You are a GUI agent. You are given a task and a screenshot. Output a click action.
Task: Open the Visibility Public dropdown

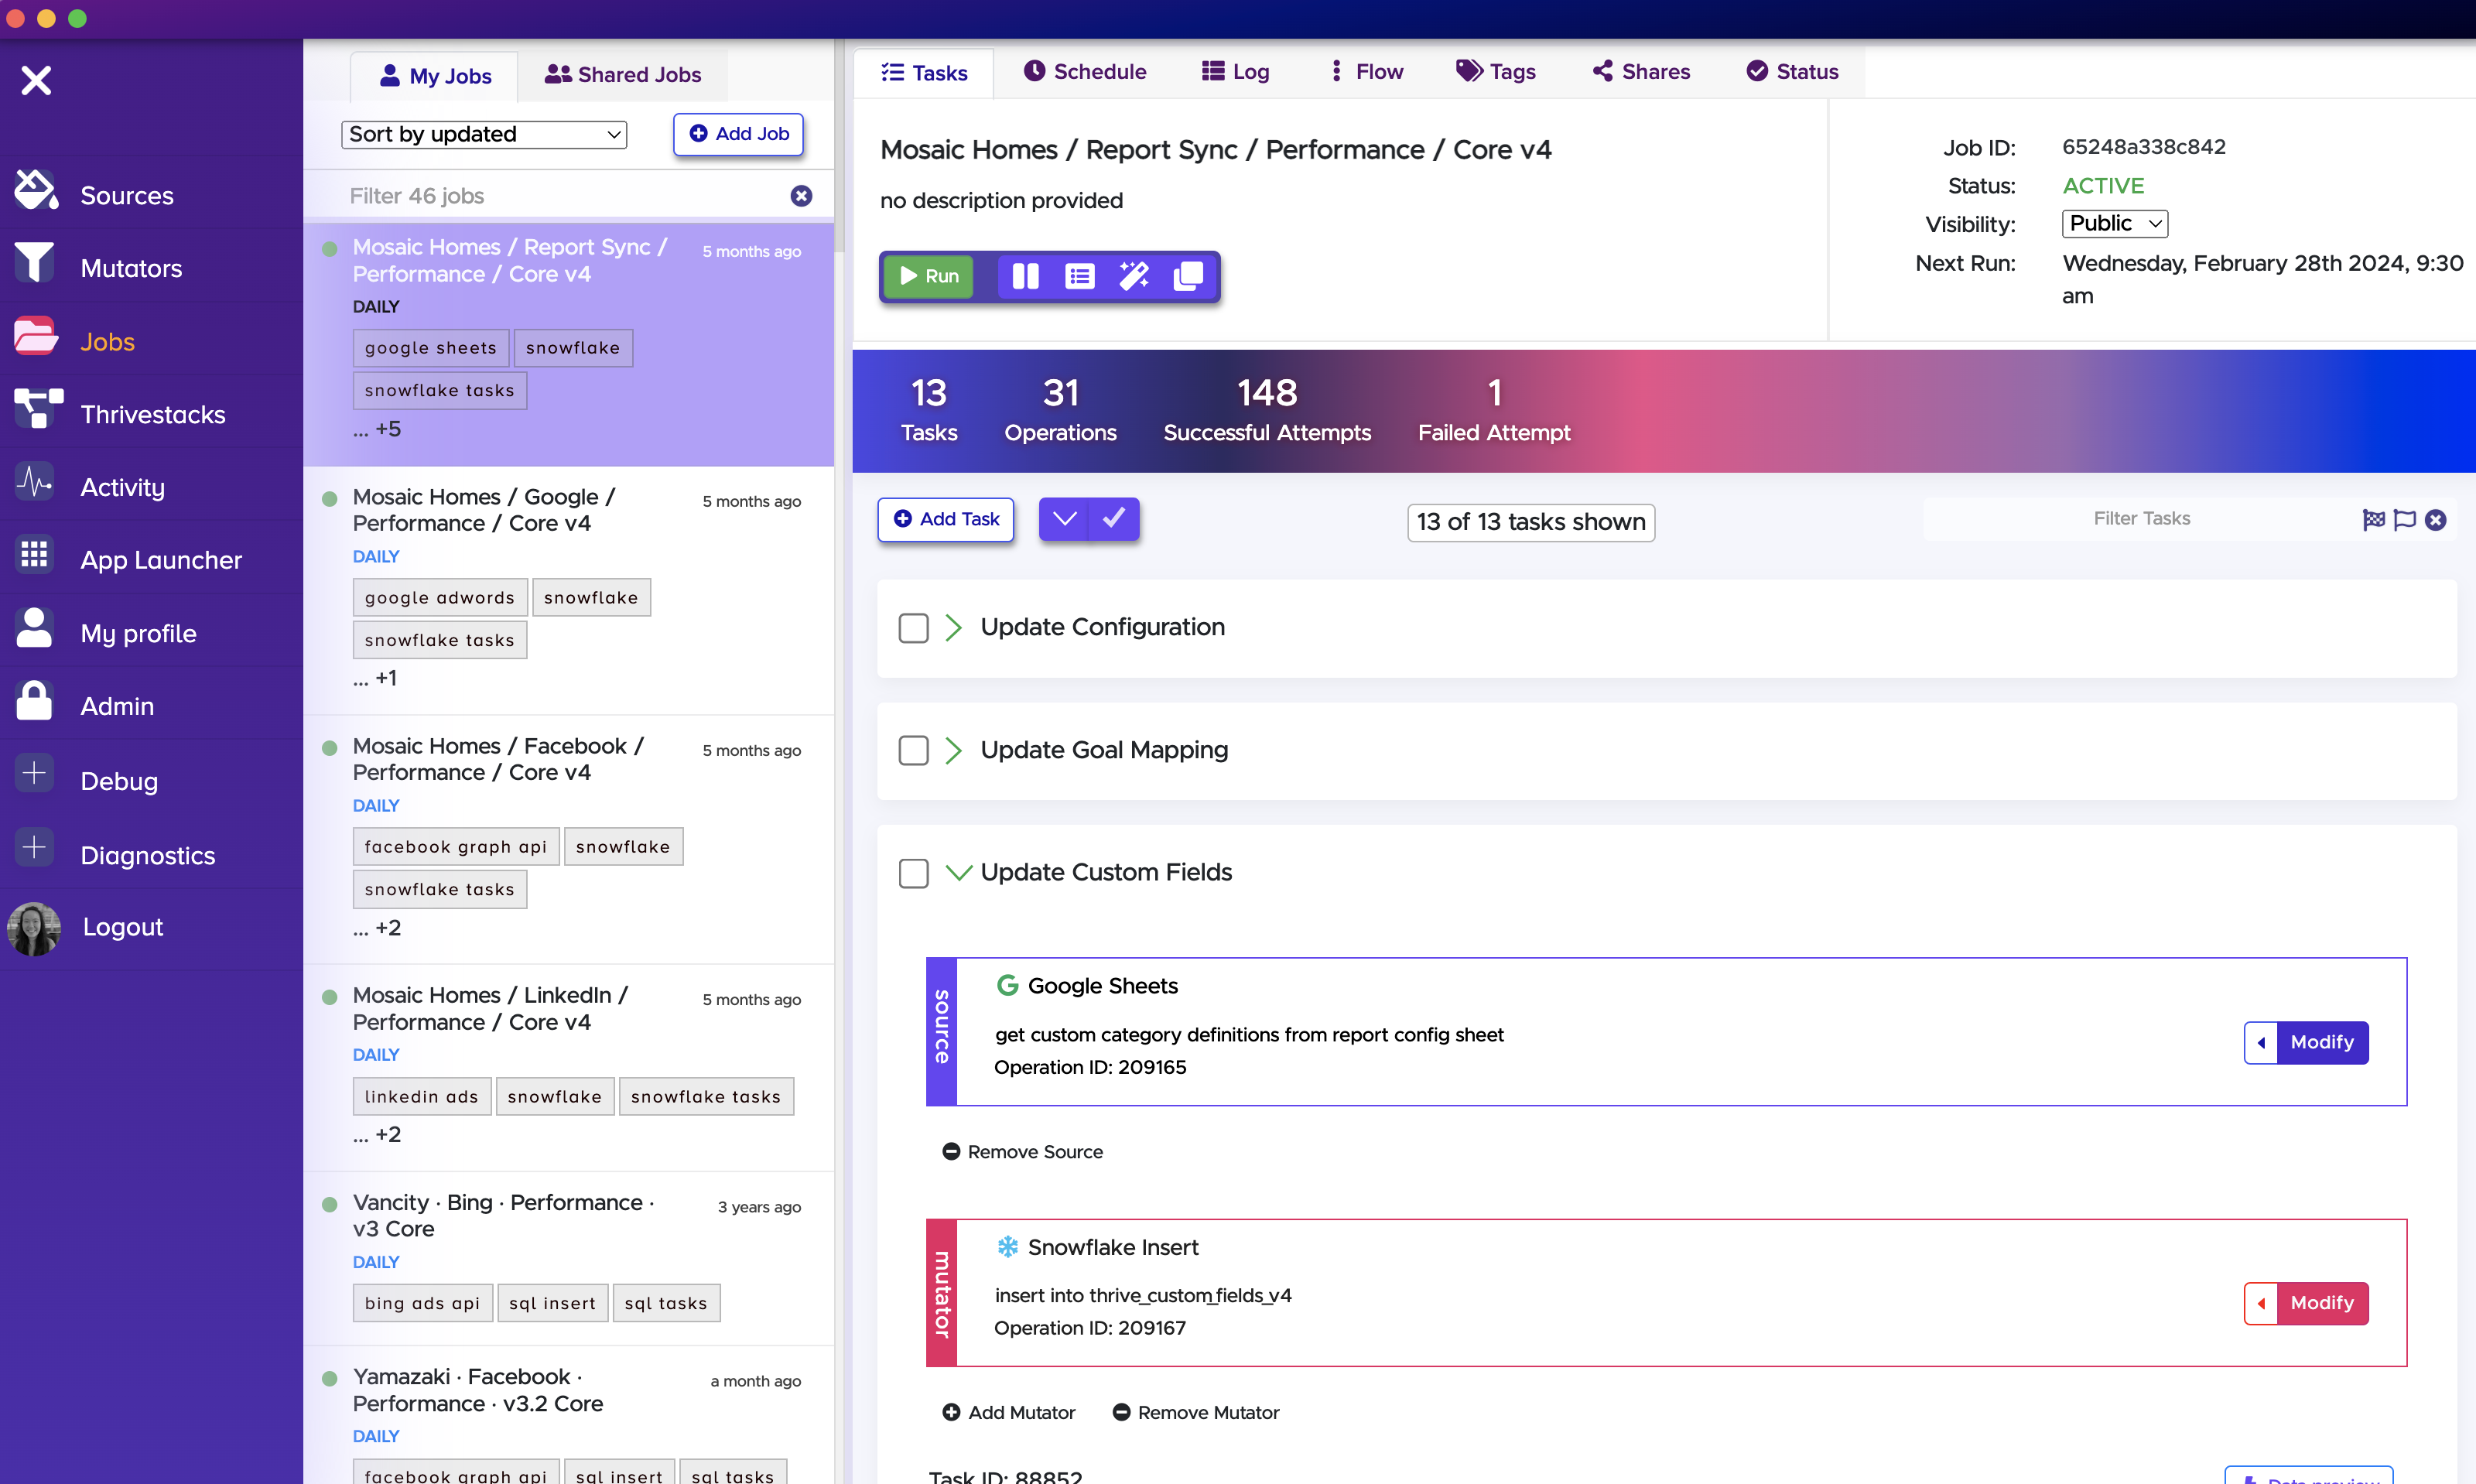pos(2114,223)
